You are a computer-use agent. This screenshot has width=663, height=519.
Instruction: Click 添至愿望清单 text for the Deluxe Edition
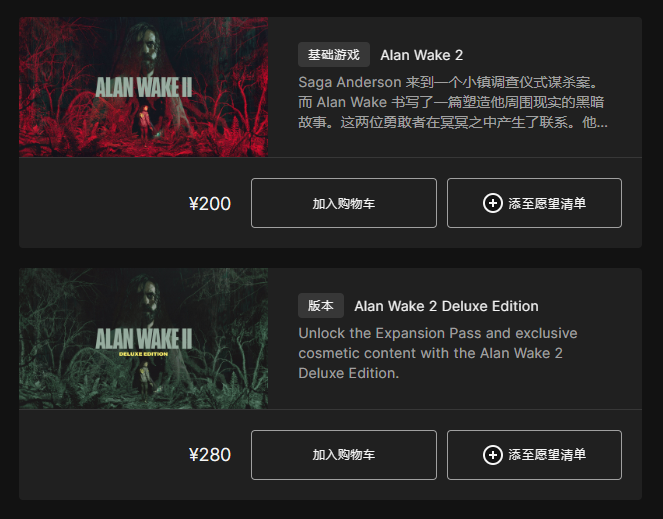[547, 455]
